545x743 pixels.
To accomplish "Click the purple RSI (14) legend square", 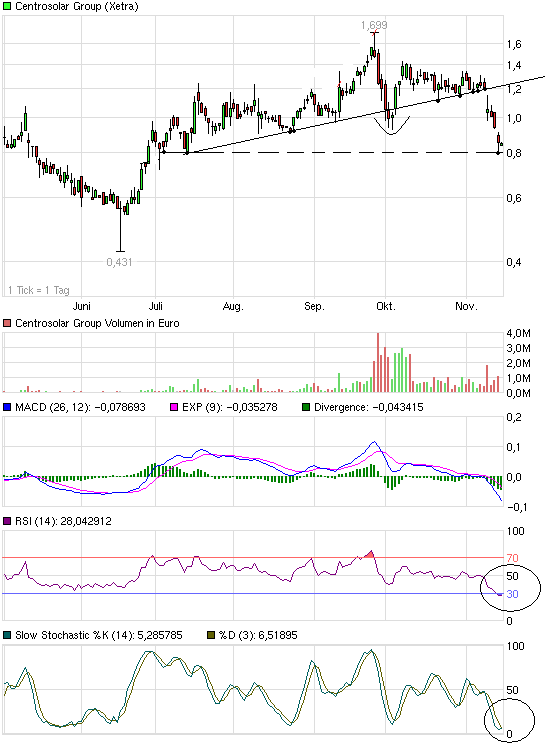I will point(7,521).
